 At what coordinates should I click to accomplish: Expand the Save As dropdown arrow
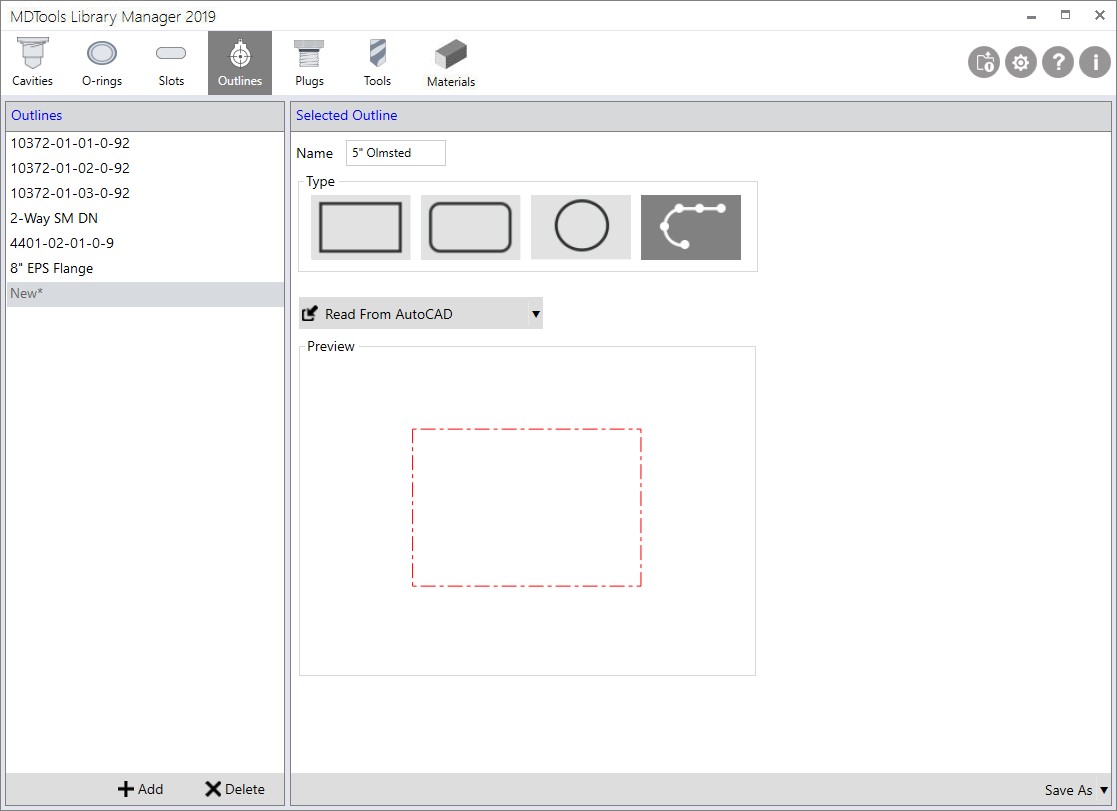click(x=1103, y=790)
